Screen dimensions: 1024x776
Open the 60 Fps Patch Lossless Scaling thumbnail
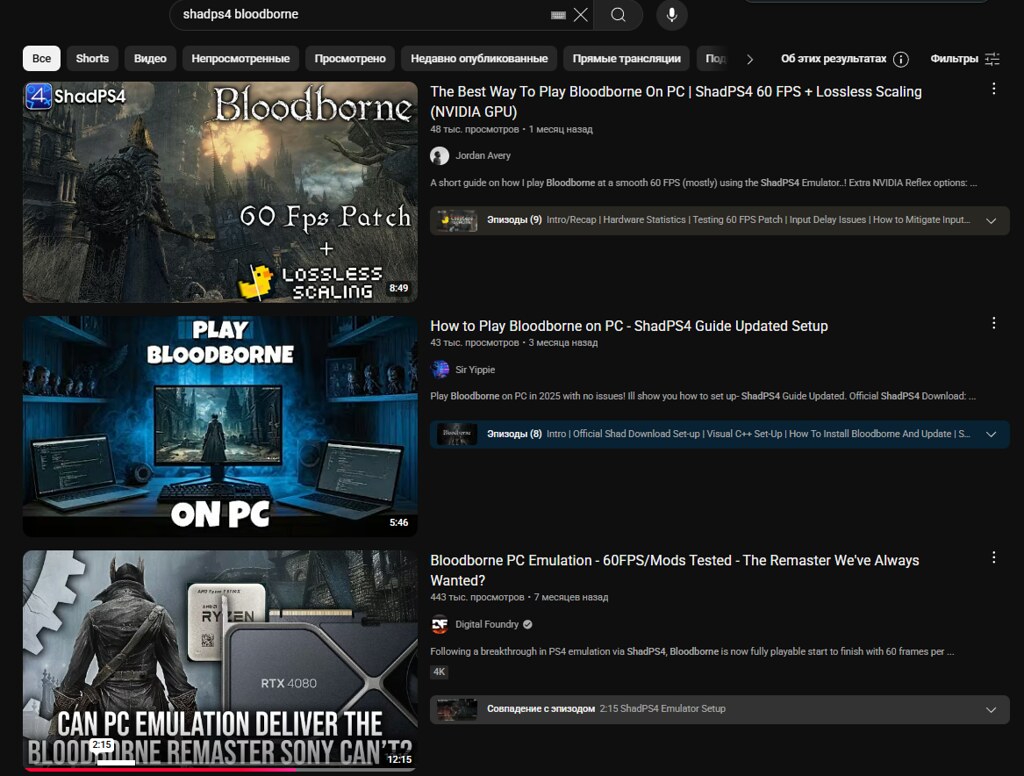(x=220, y=192)
